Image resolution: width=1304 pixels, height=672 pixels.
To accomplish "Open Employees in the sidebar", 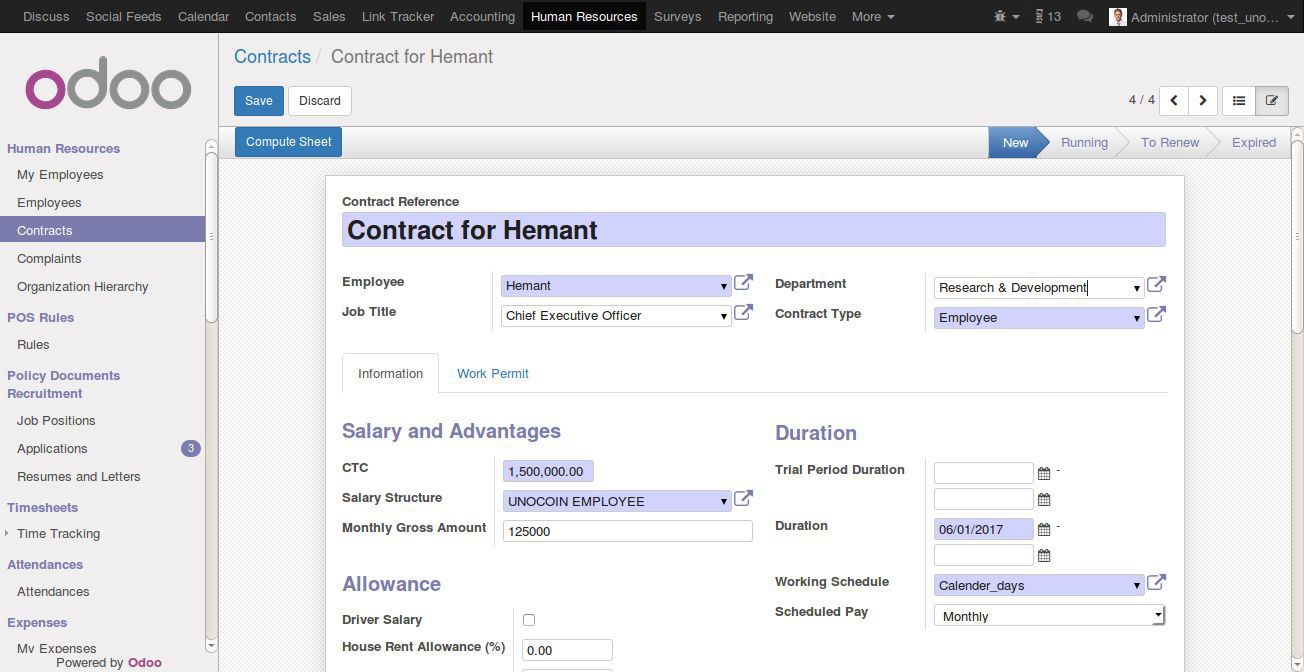I will (49, 203).
